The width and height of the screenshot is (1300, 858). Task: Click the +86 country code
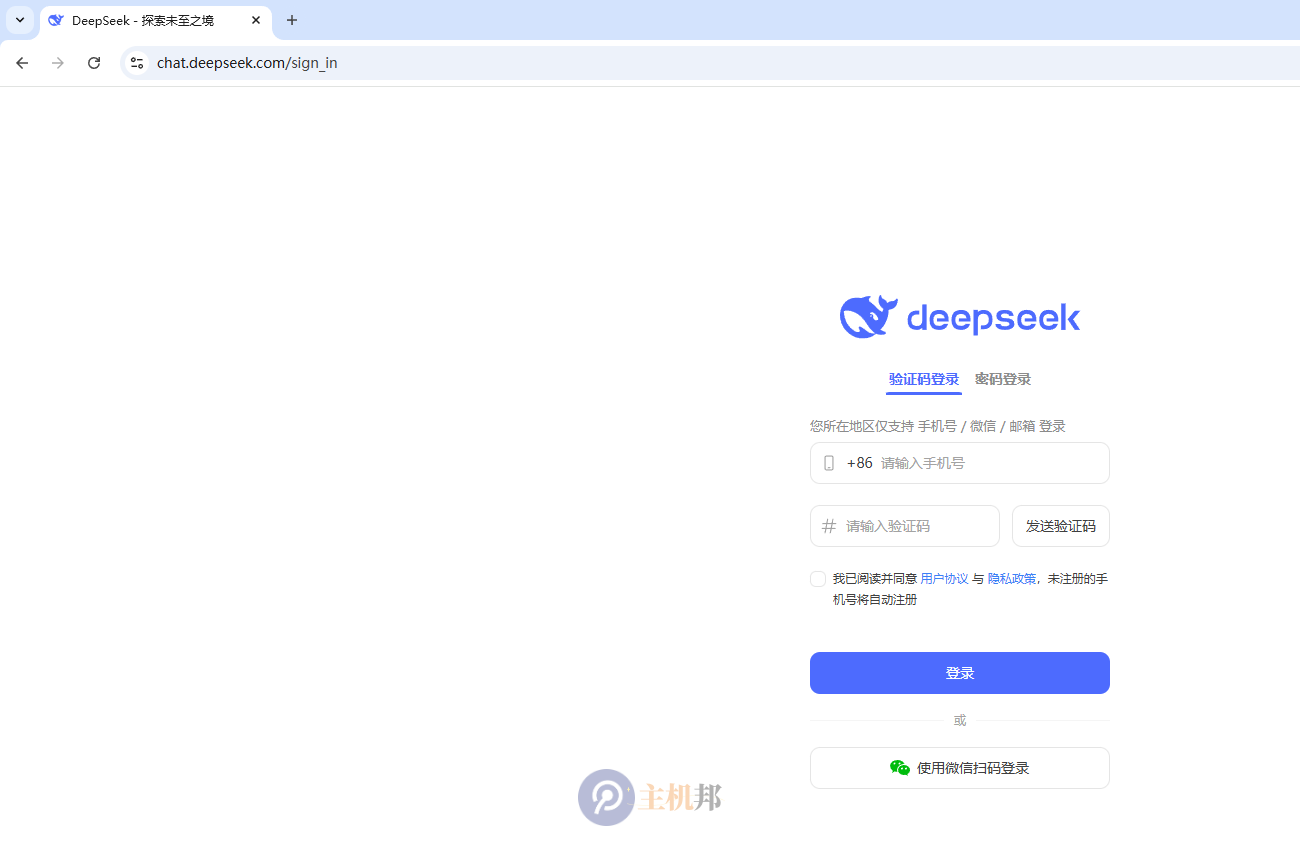tap(860, 463)
